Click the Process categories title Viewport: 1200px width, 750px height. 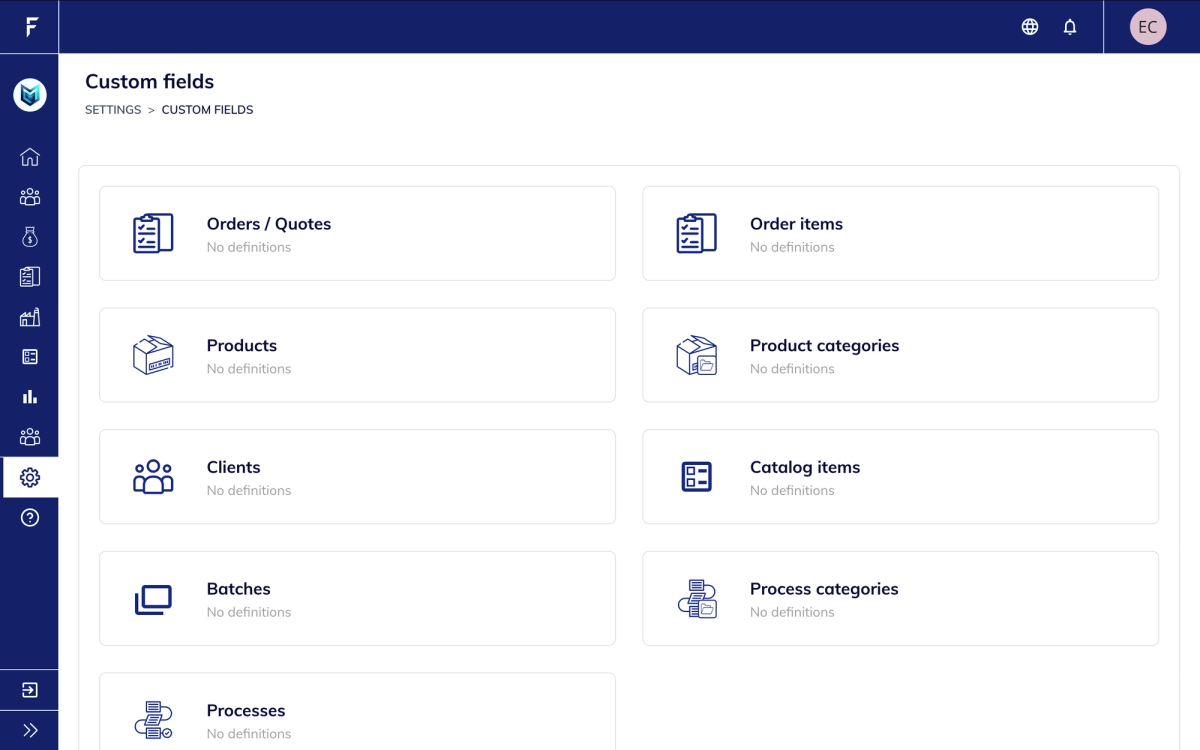coord(824,589)
